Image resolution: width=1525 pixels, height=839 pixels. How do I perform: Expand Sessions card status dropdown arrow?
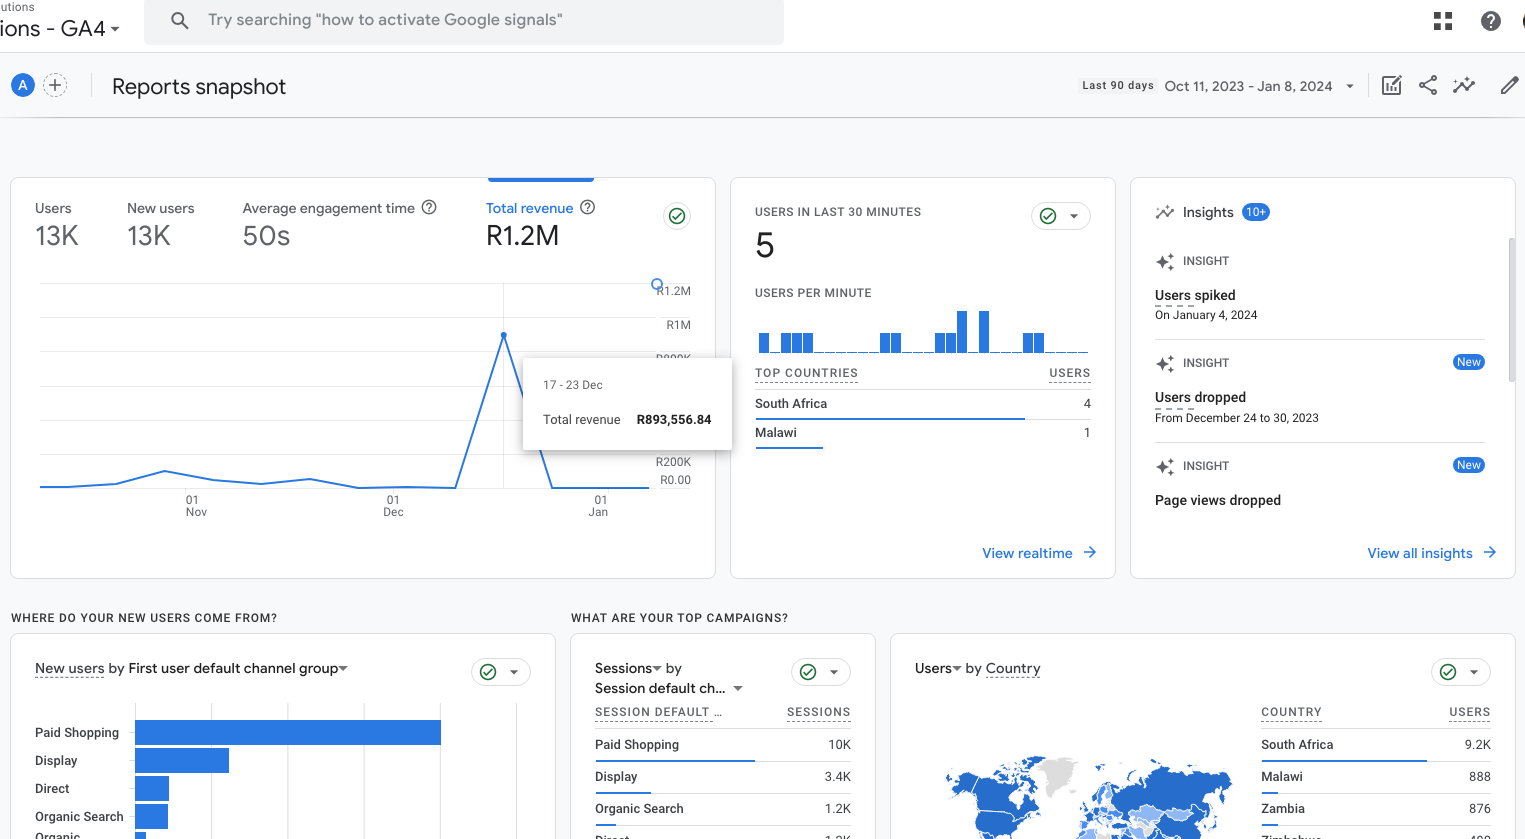click(x=834, y=672)
